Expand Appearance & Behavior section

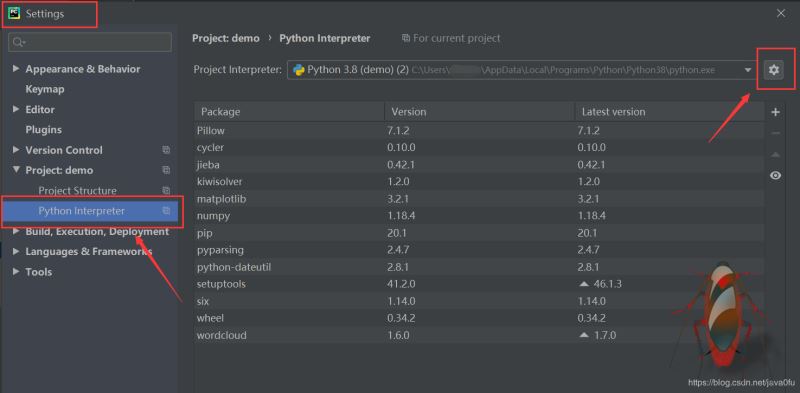coord(16,68)
